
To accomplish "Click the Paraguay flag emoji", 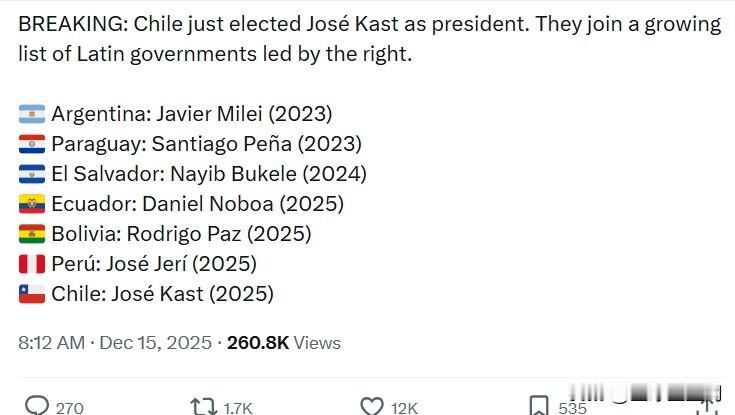I will click(x=31, y=144).
